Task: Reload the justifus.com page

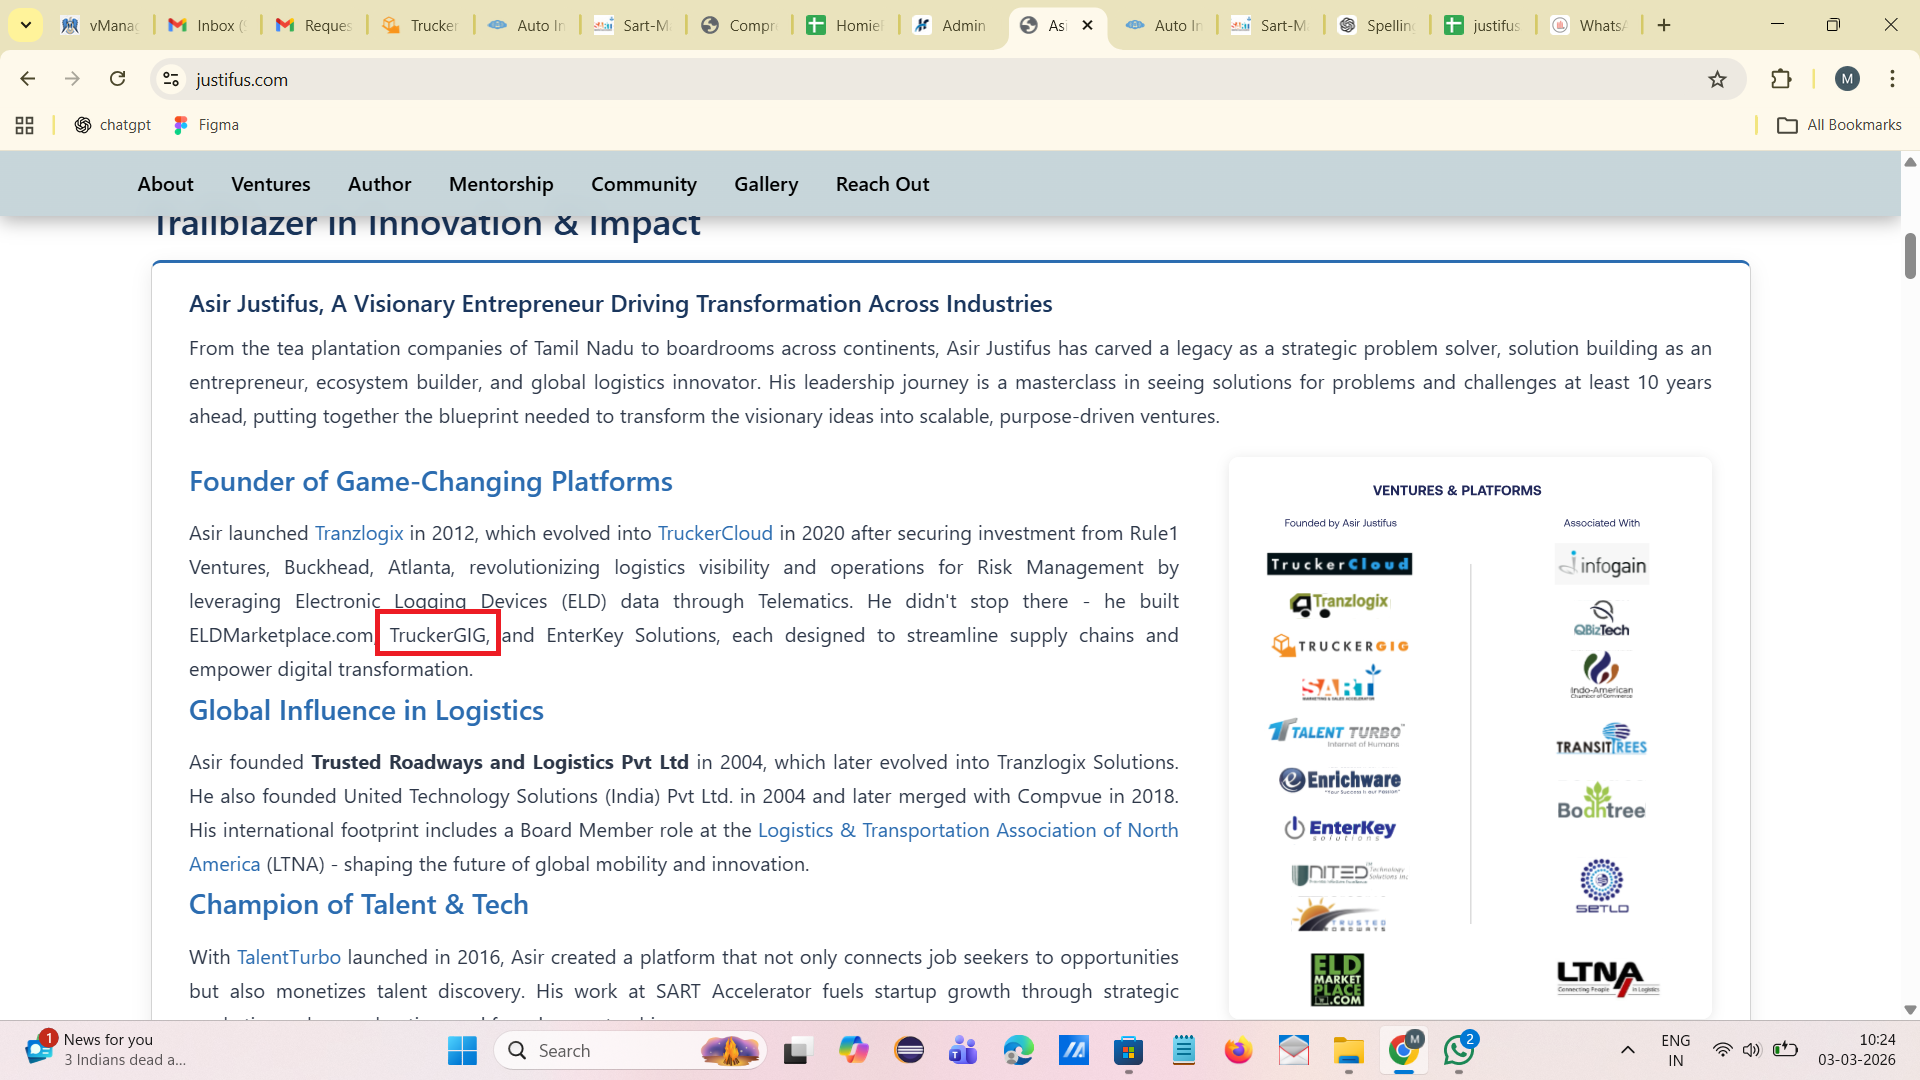Action: (118, 79)
